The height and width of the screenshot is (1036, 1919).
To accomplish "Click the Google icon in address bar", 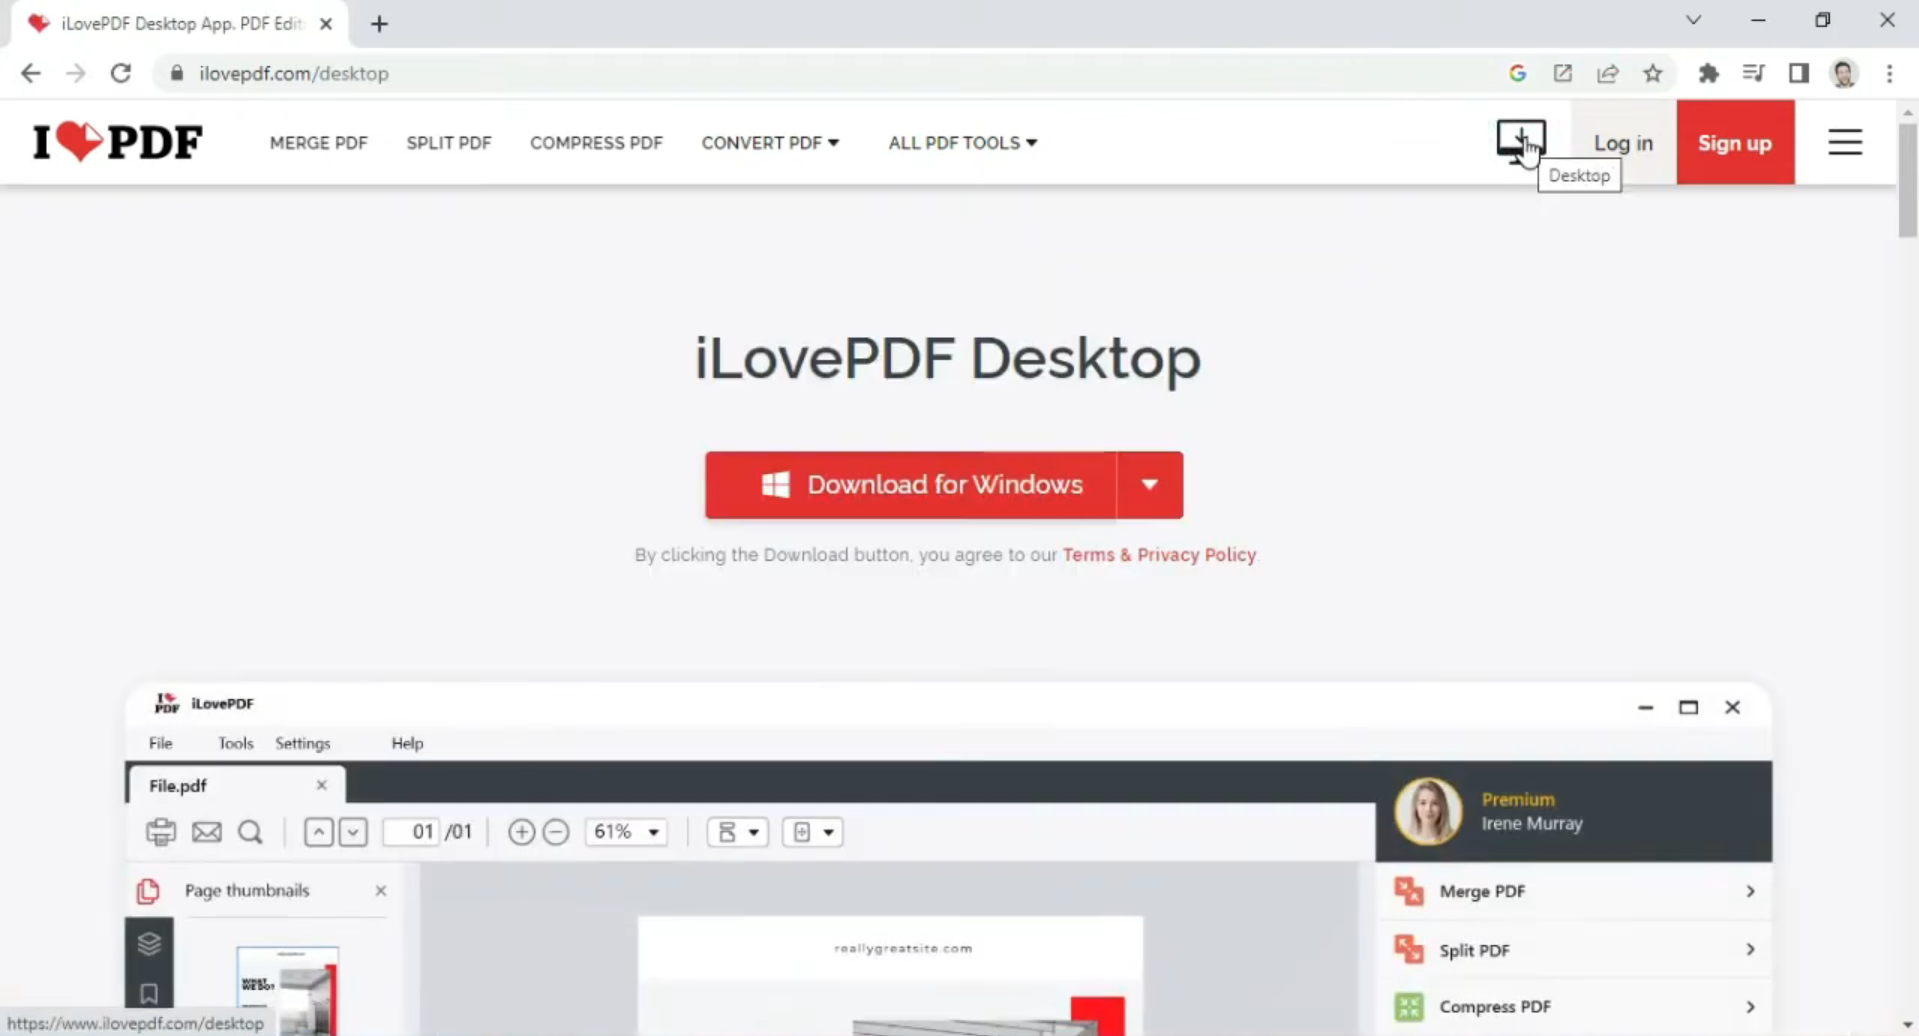I will tap(1517, 73).
